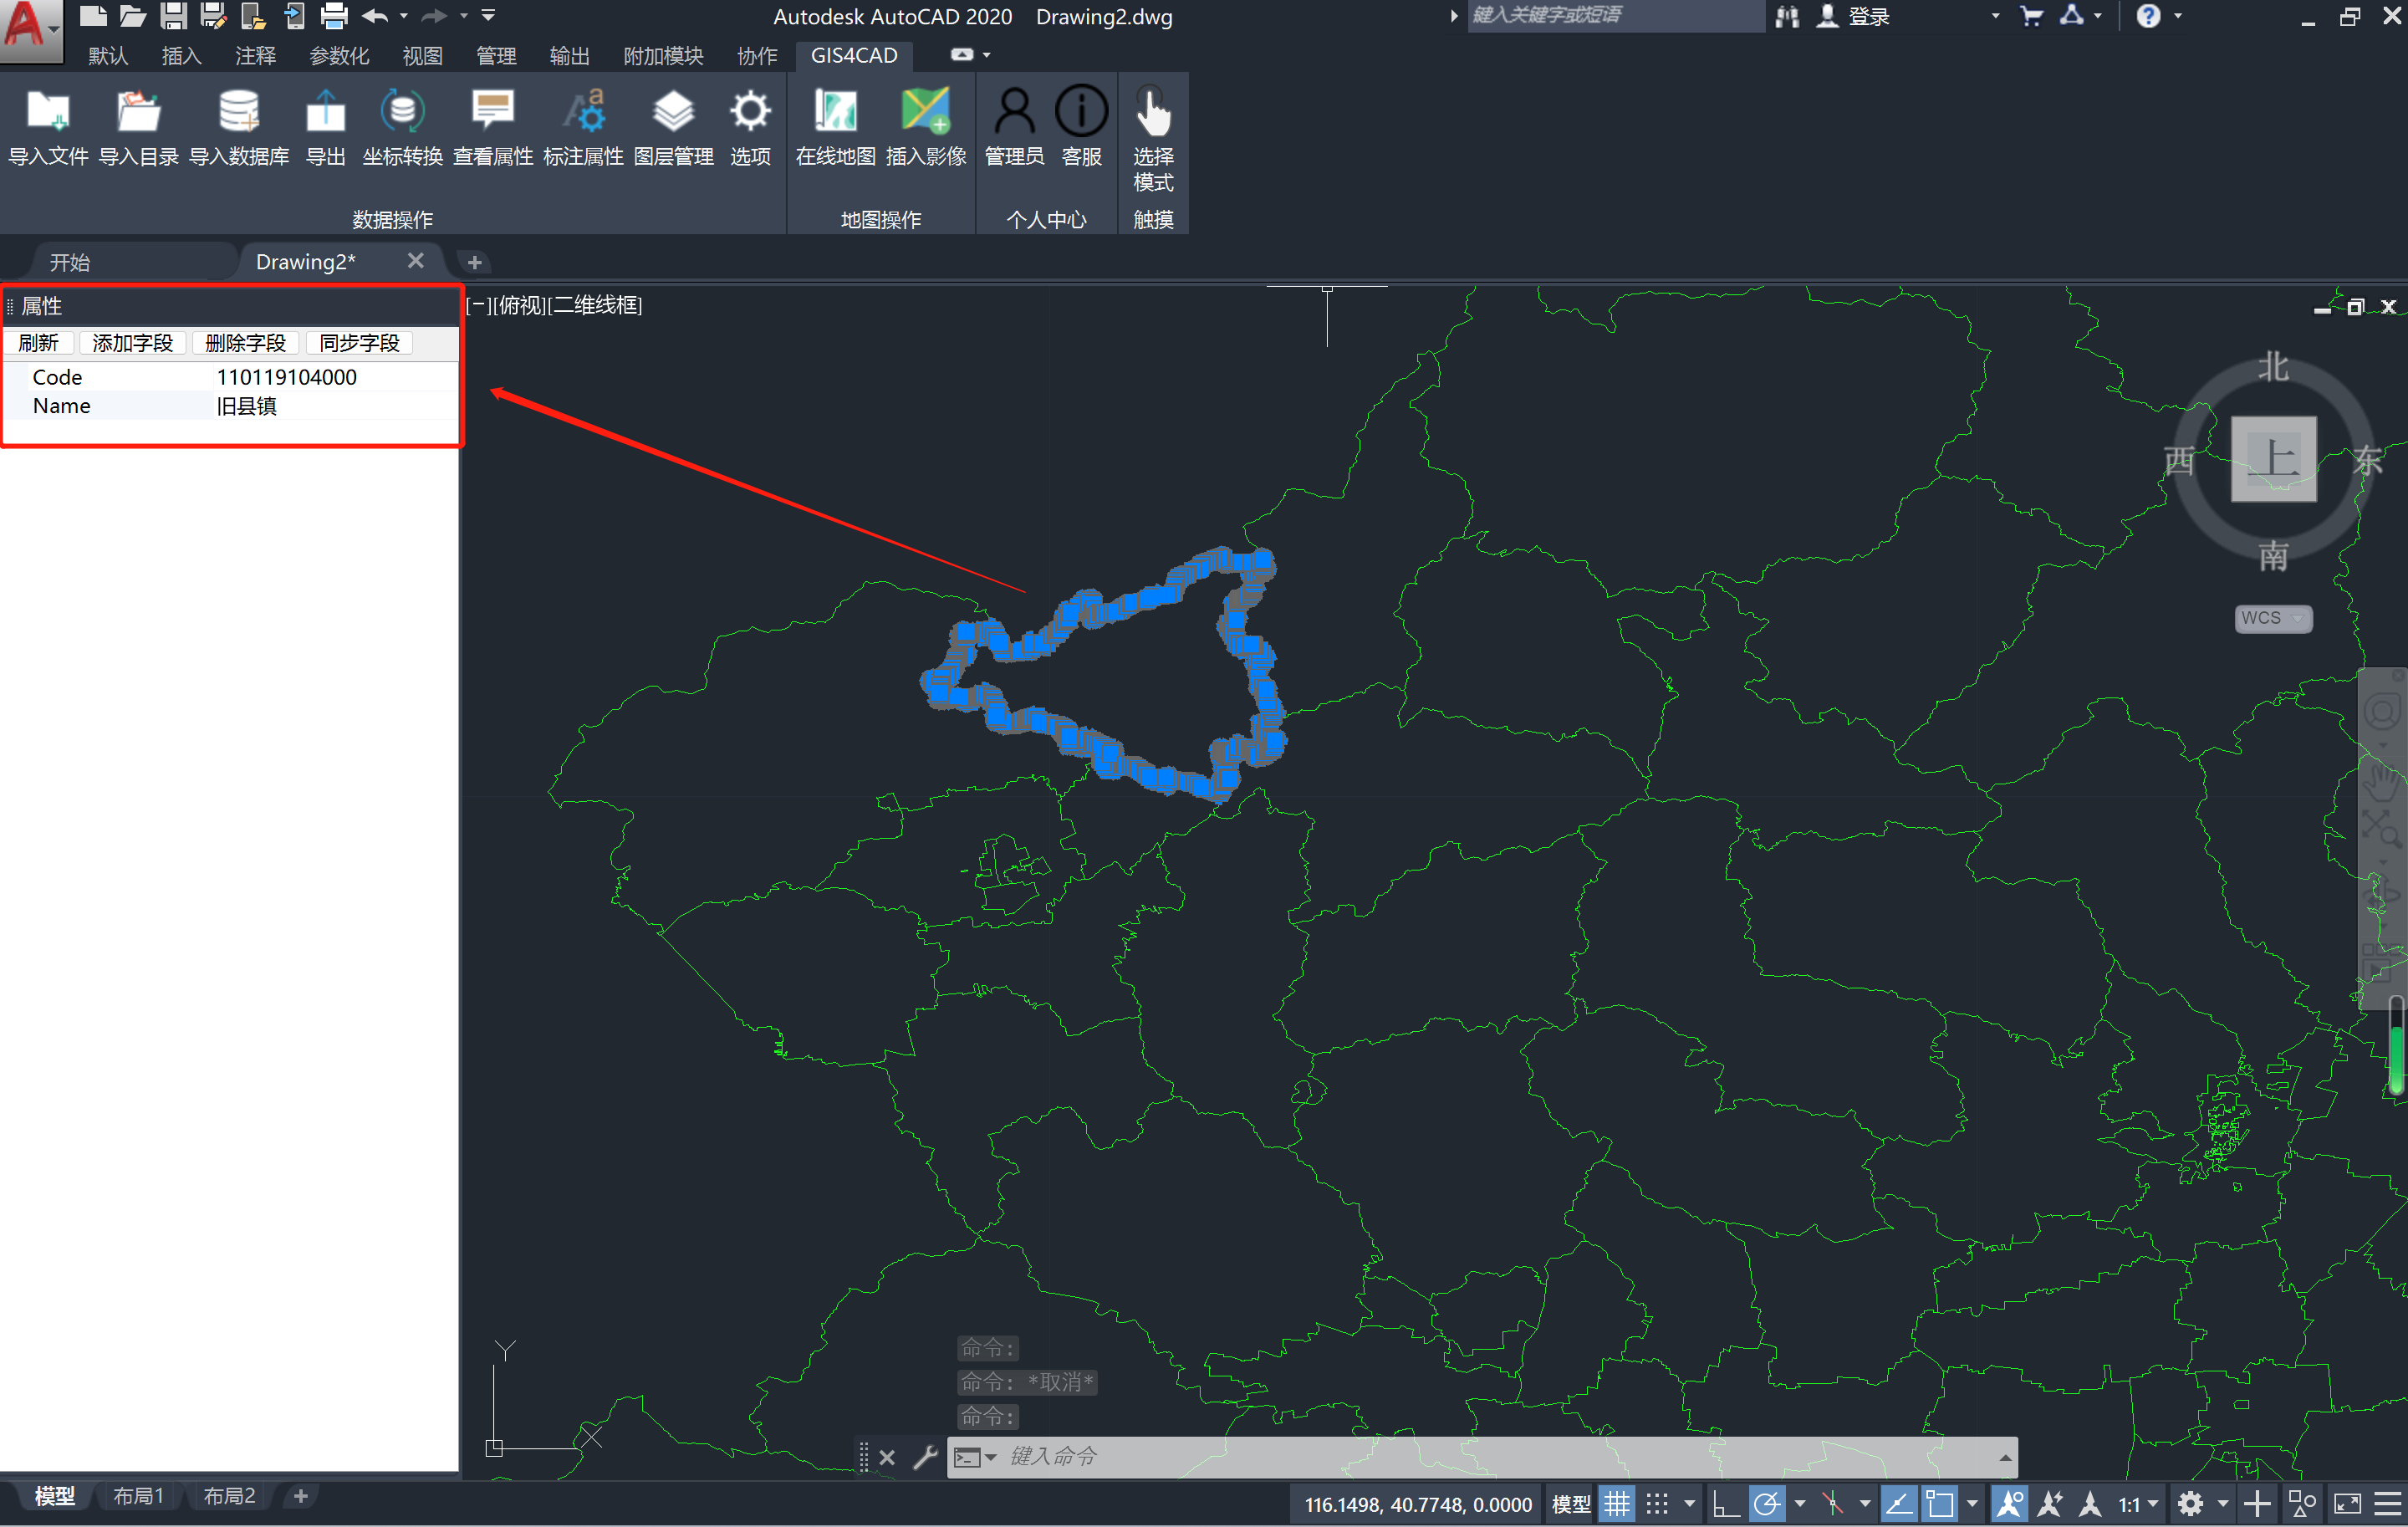
Task: Open the 导入数据库 database import tool
Action: click(x=239, y=112)
